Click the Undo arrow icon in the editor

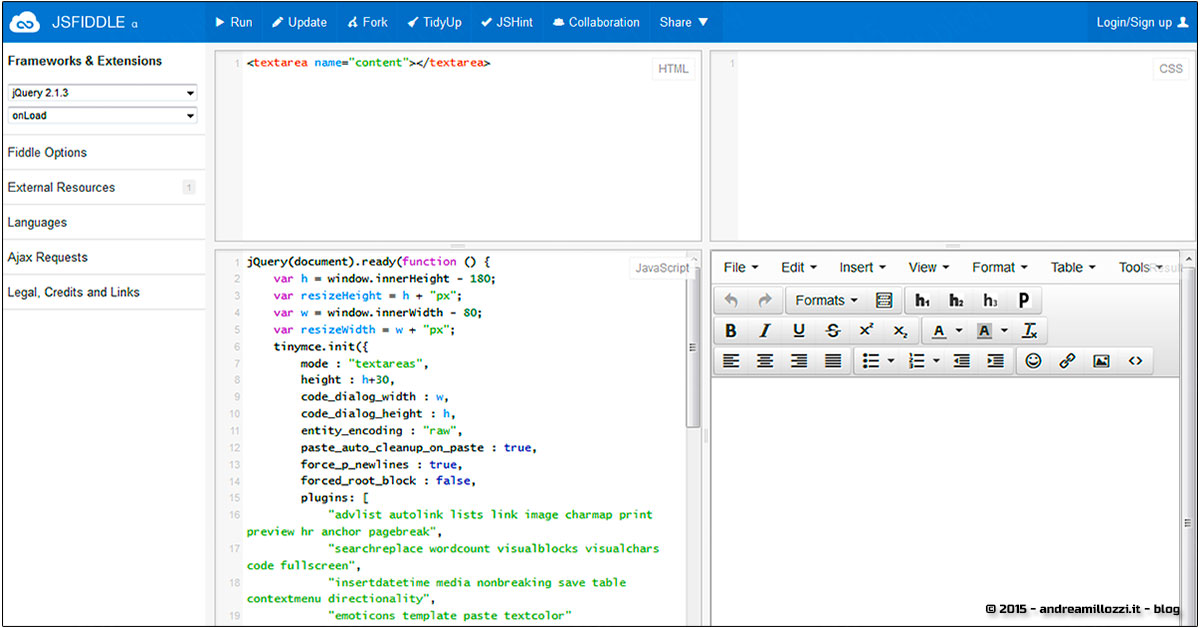click(x=729, y=299)
